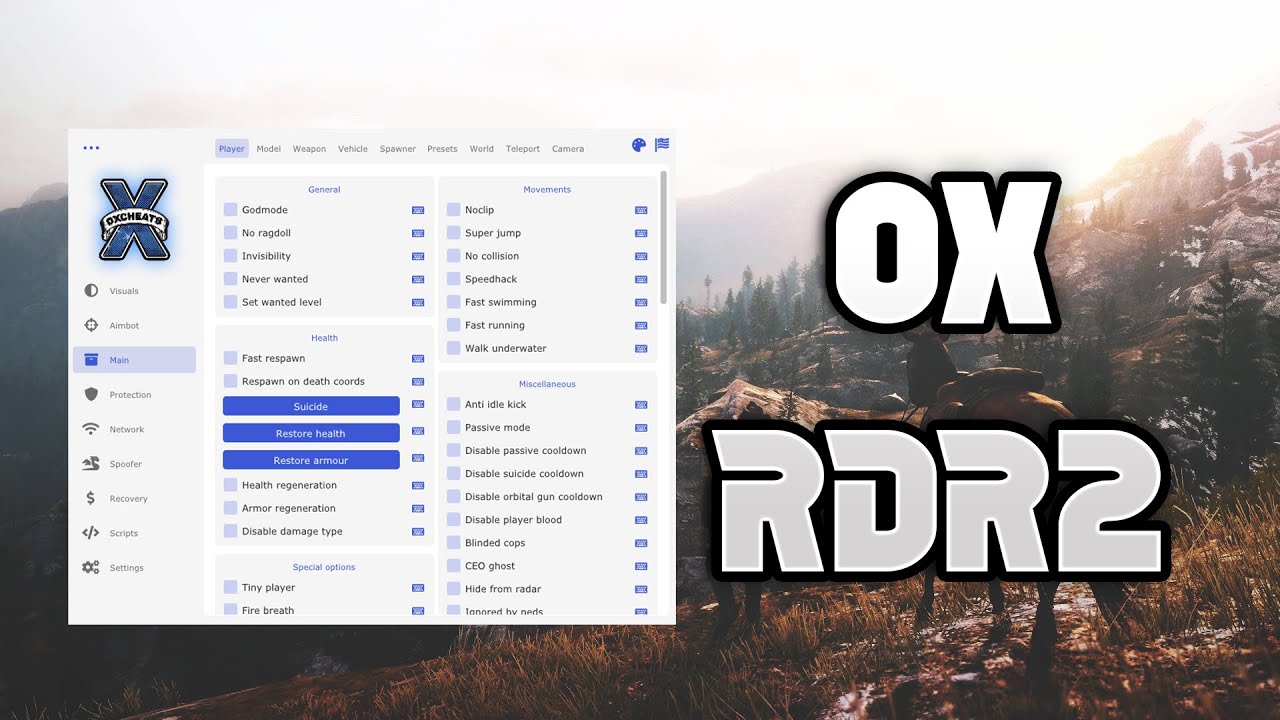Open Visuals section in sidebar
1280x720 pixels.
coord(134,291)
